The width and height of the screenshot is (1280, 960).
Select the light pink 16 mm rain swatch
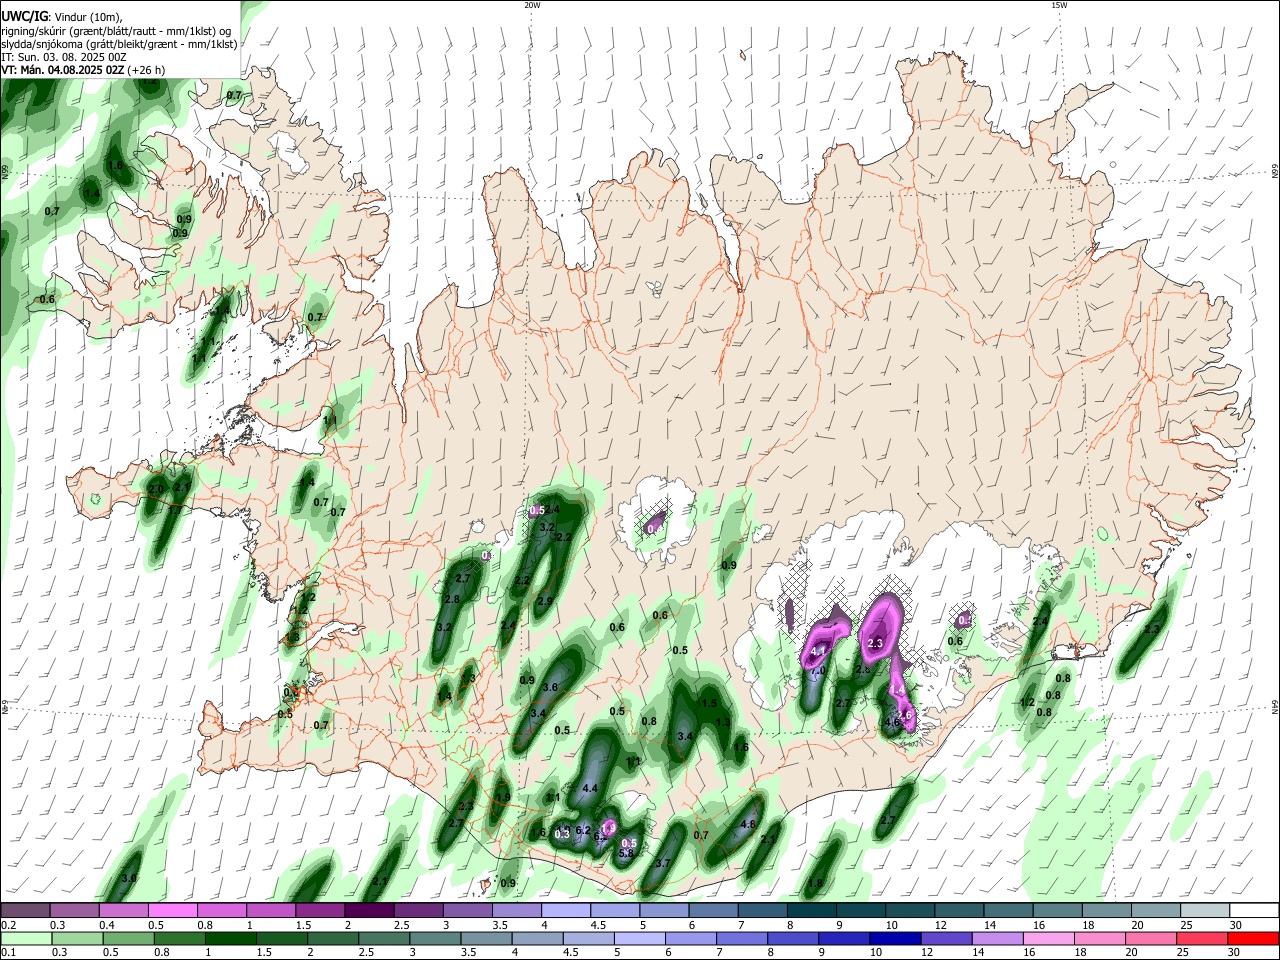1048,938
